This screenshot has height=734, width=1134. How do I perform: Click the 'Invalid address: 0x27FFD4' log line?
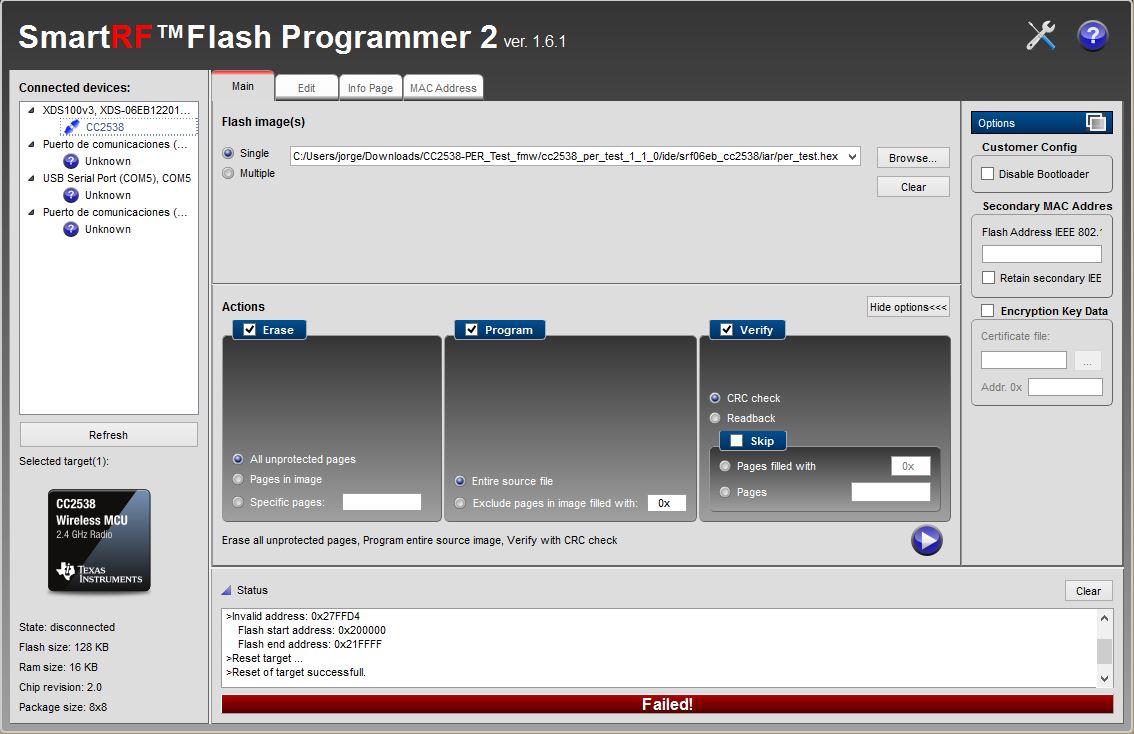(293, 616)
